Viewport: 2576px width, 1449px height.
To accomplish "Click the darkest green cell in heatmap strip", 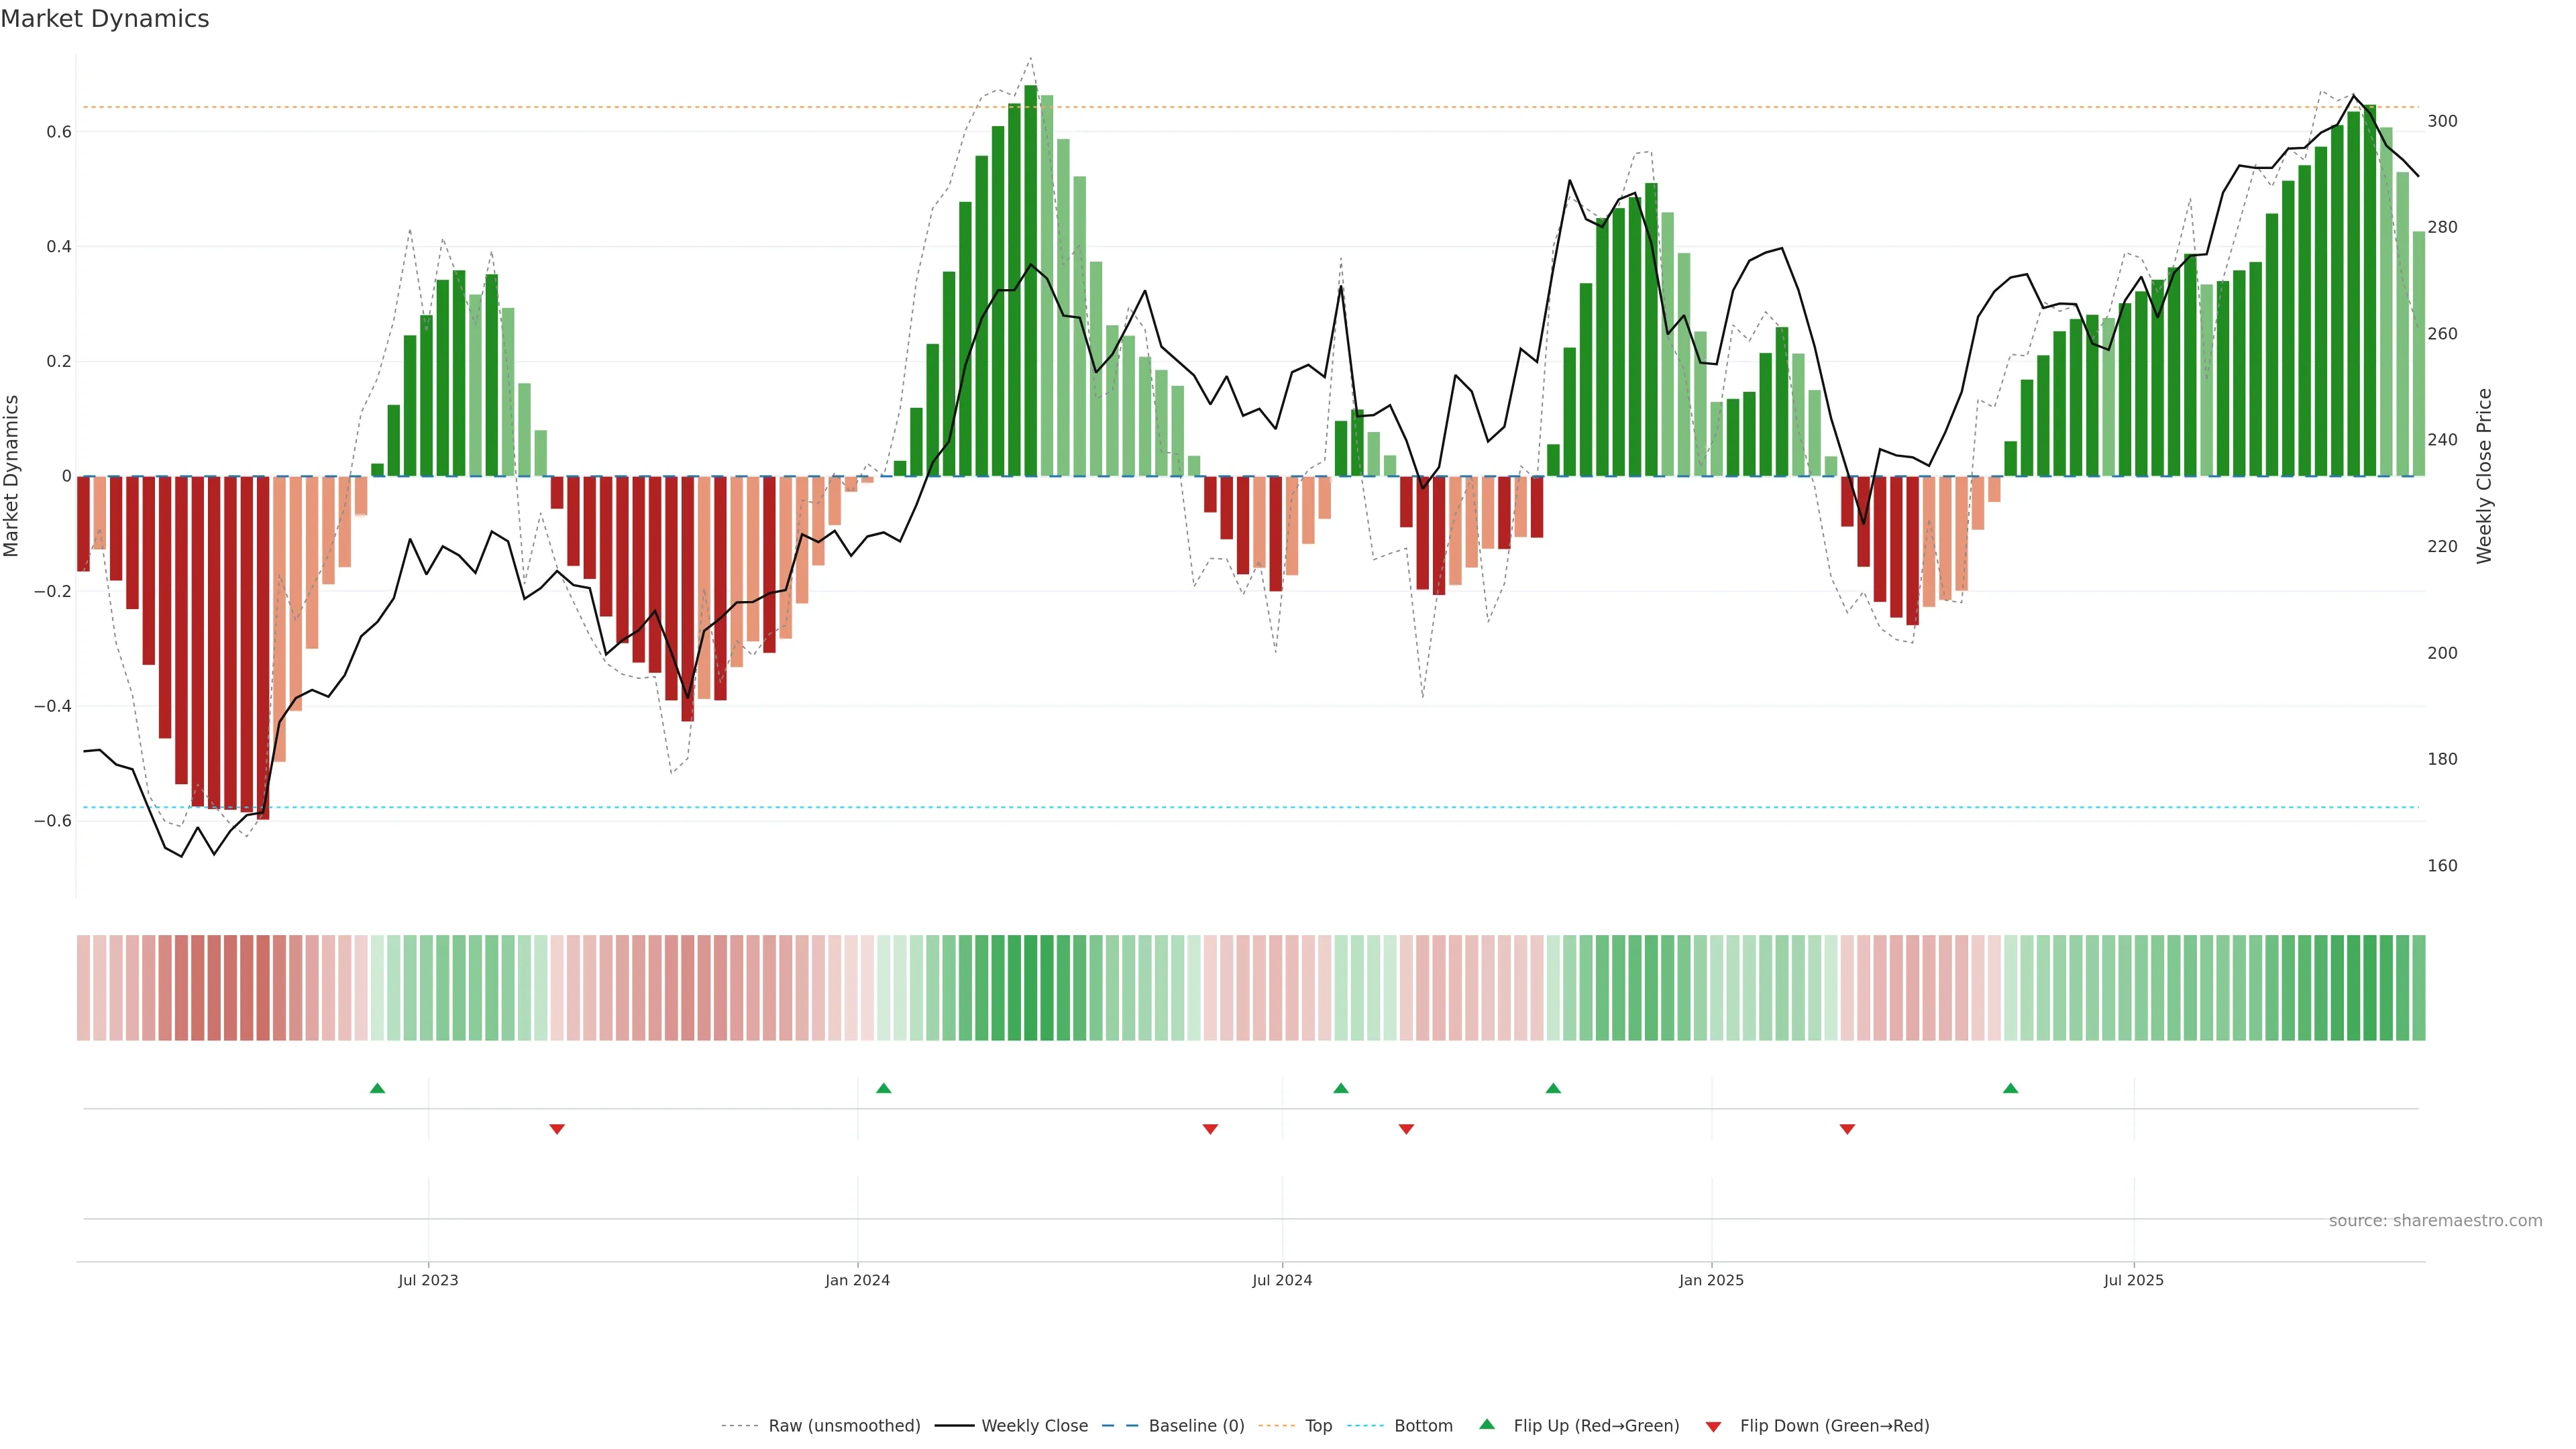I will click(1030, 988).
